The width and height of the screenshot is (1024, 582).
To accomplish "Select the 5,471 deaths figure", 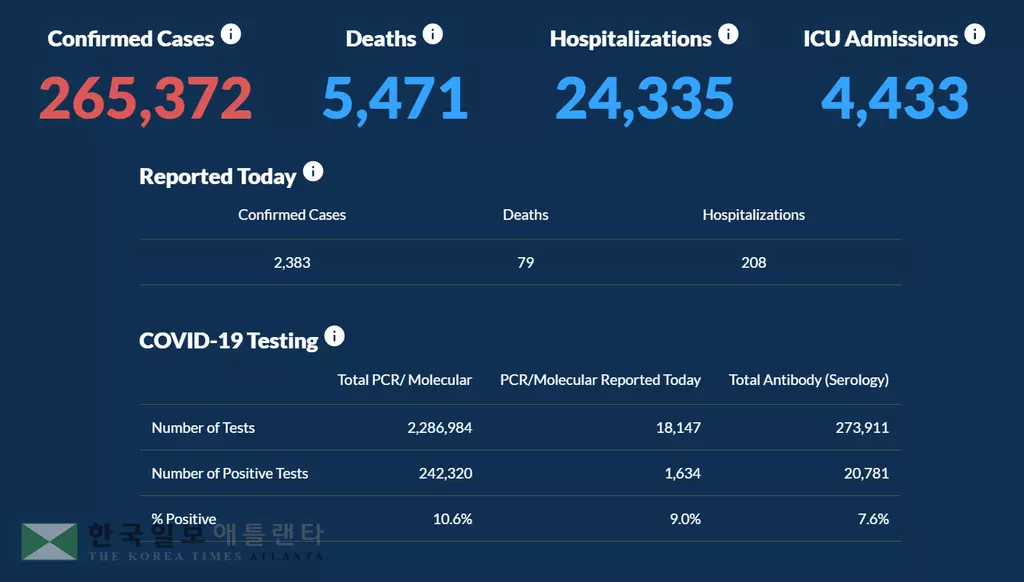I will tap(395, 98).
